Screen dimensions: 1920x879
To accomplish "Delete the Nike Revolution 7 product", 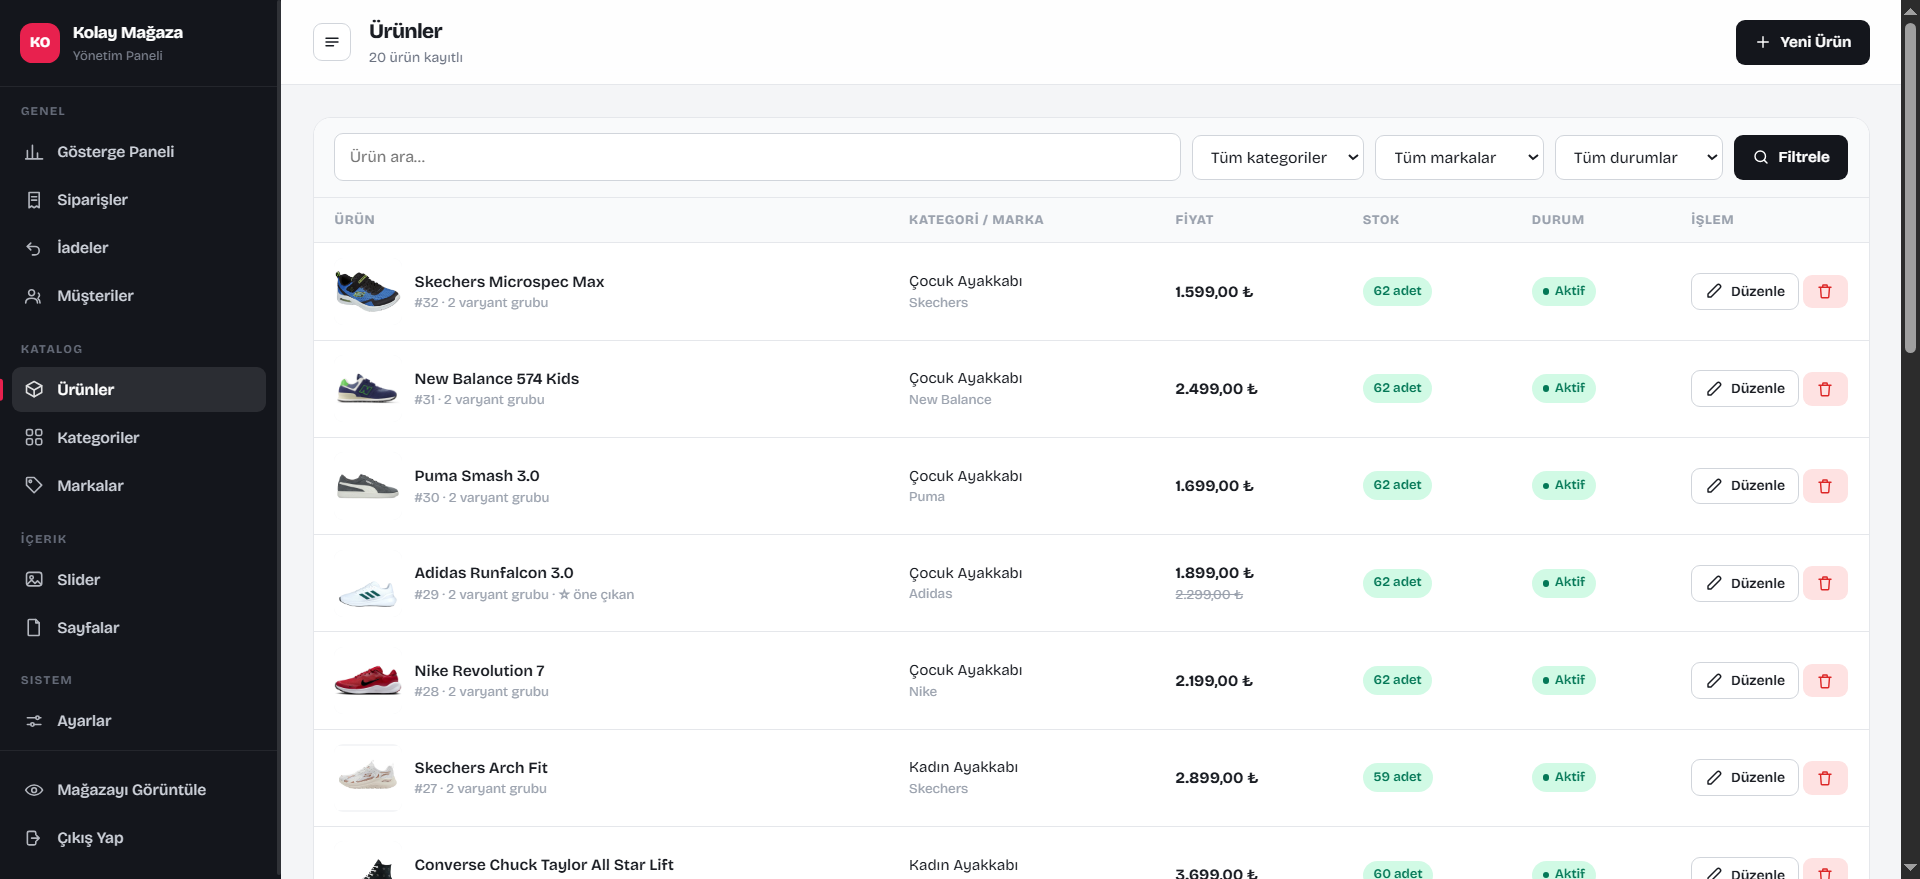I will (1825, 681).
